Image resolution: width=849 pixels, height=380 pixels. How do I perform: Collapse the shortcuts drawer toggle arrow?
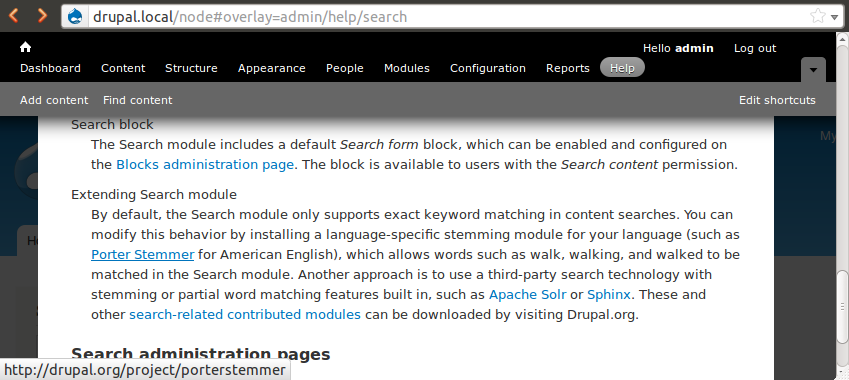[x=813, y=70]
